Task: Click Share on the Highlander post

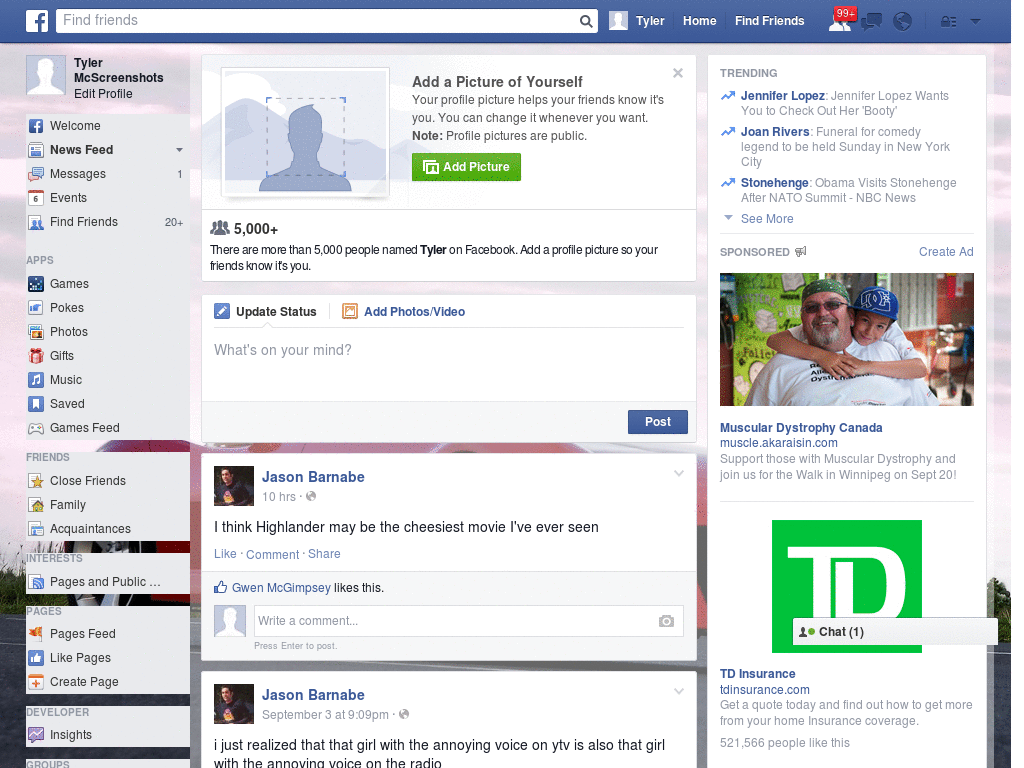Action: (x=324, y=554)
